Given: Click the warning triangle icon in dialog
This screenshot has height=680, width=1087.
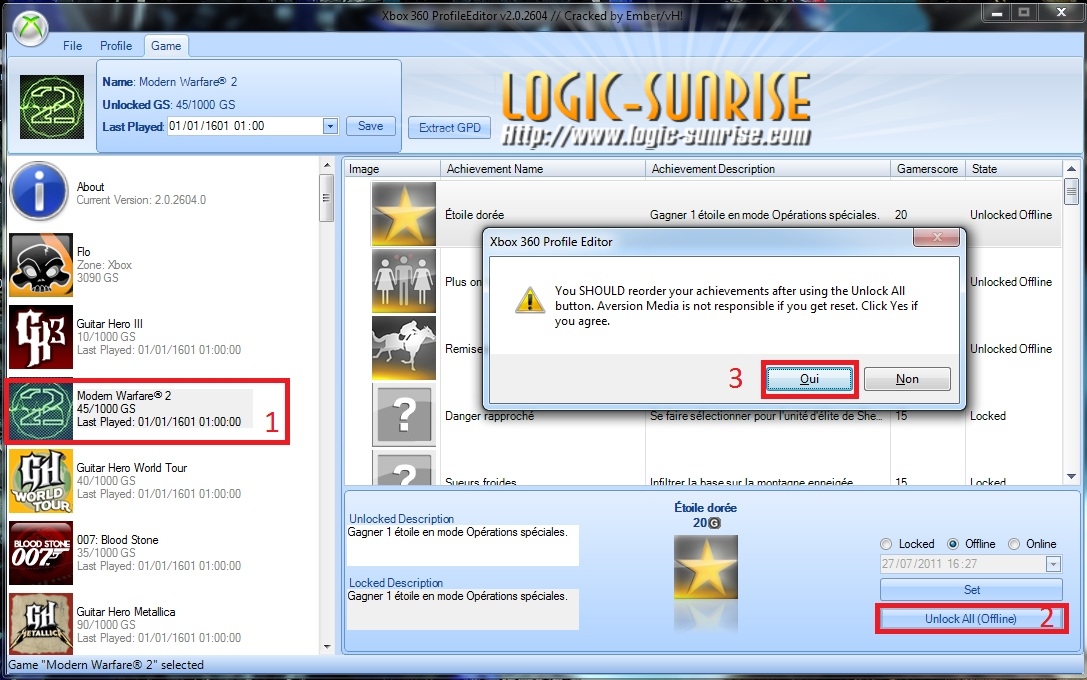Looking at the screenshot, I should [530, 300].
